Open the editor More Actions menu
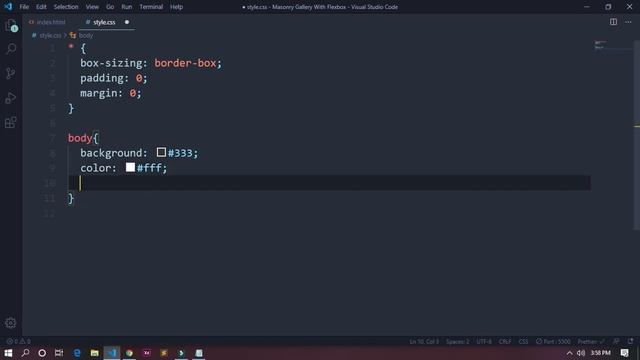The image size is (640, 360). click(x=628, y=22)
